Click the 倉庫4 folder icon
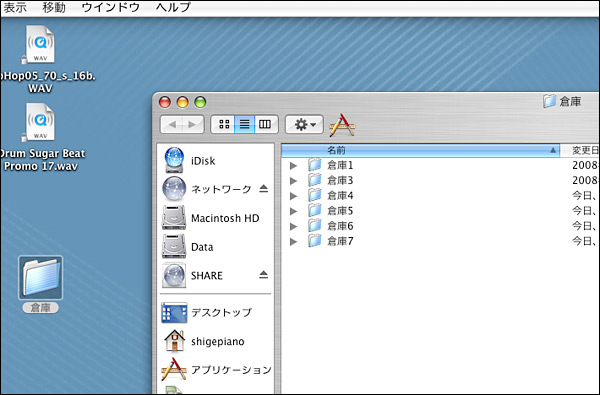Screen dimensions: 600x395 click(315, 196)
